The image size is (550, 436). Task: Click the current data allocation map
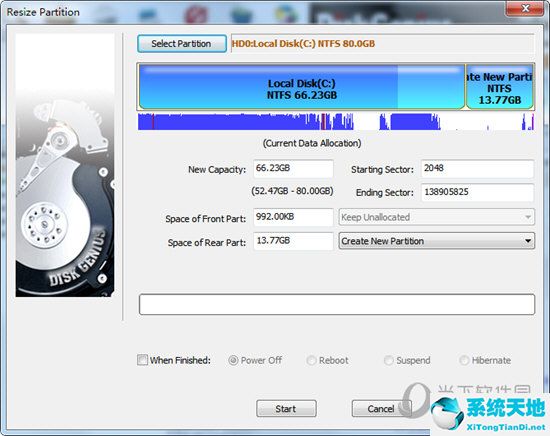(x=336, y=121)
